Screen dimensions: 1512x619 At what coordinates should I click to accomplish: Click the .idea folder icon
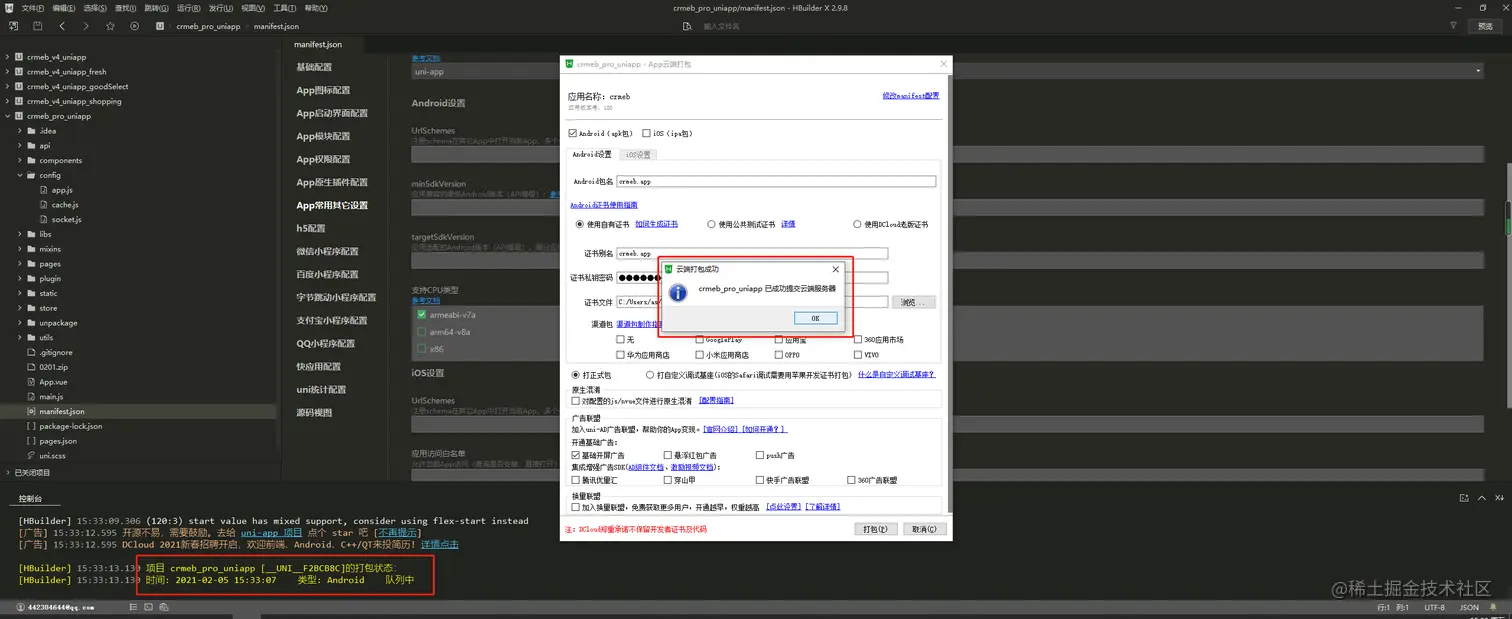pyautogui.click(x=32, y=131)
